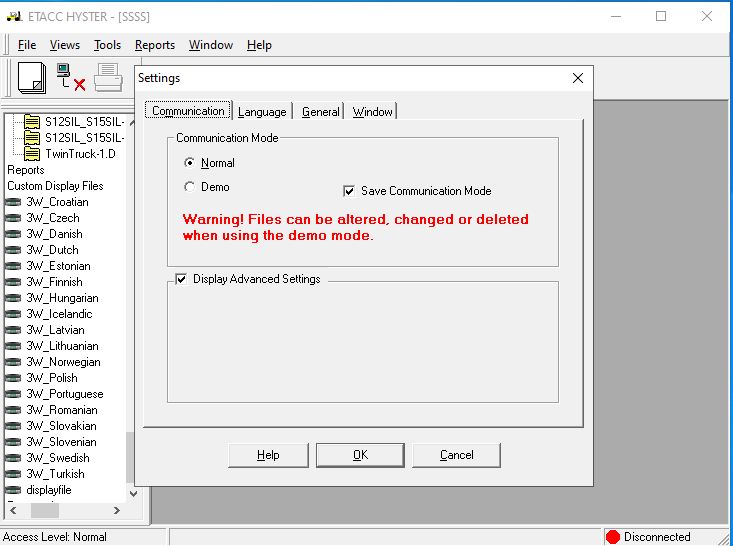The height and width of the screenshot is (546, 733).
Task: Click the display file icon beside 3W_Norwegian
Action: coord(13,362)
